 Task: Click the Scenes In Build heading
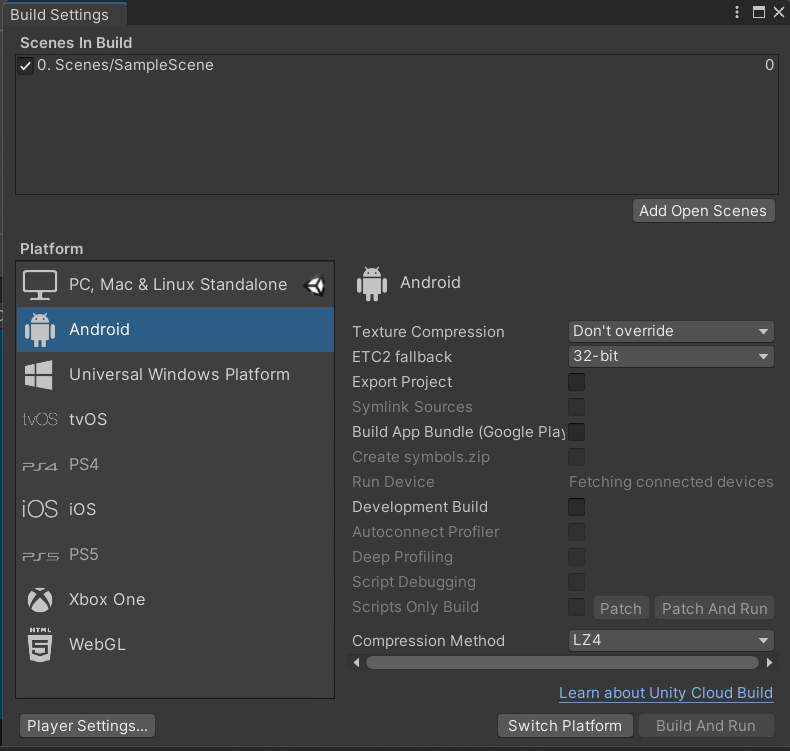(76, 43)
